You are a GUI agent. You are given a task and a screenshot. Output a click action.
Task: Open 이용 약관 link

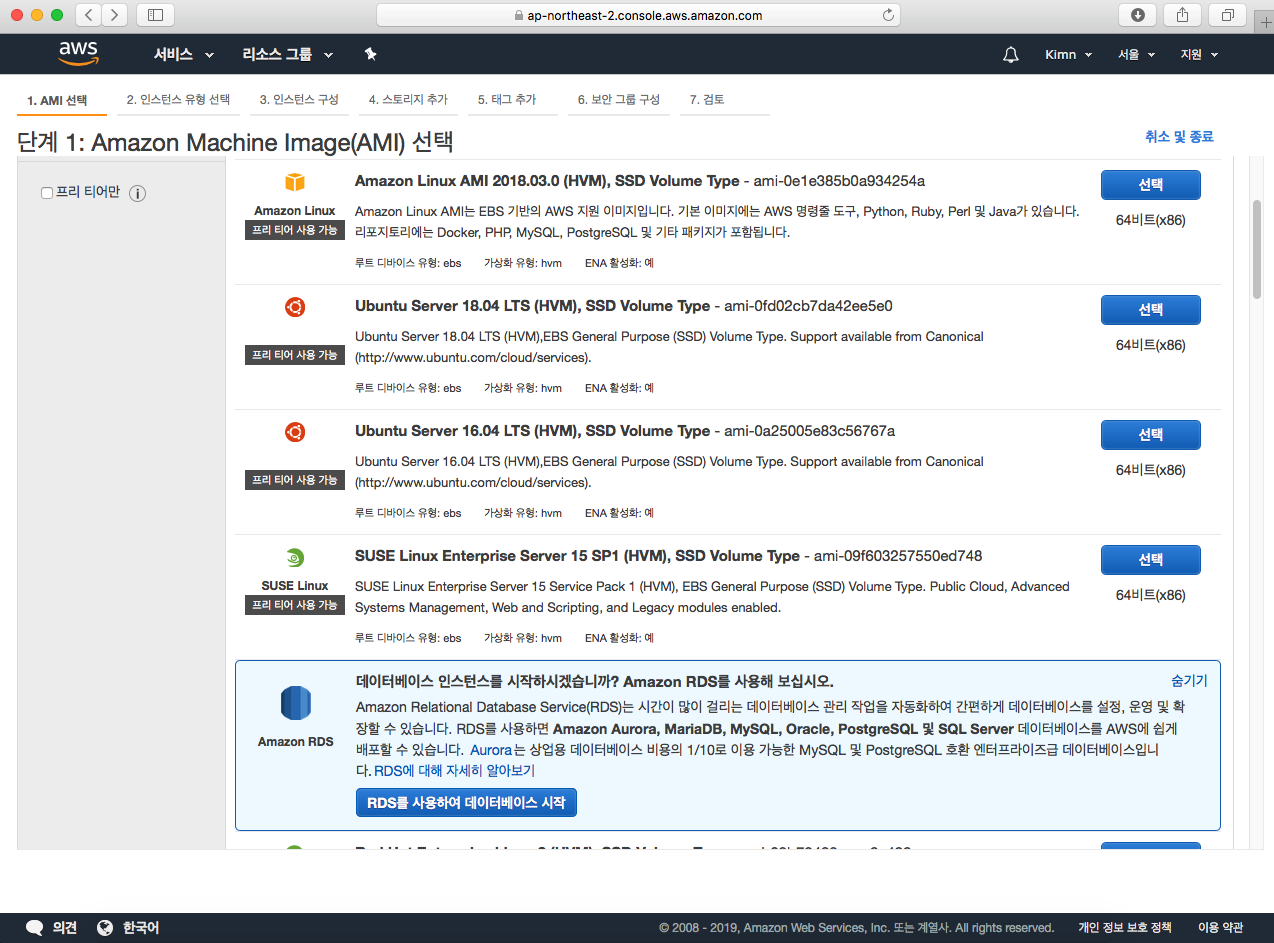(1220, 927)
